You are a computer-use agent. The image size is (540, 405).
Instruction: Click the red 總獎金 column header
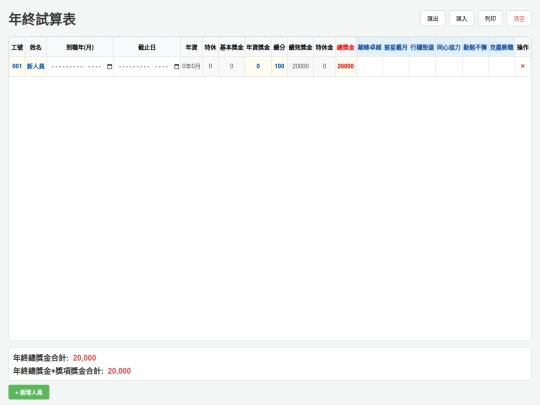click(346, 47)
